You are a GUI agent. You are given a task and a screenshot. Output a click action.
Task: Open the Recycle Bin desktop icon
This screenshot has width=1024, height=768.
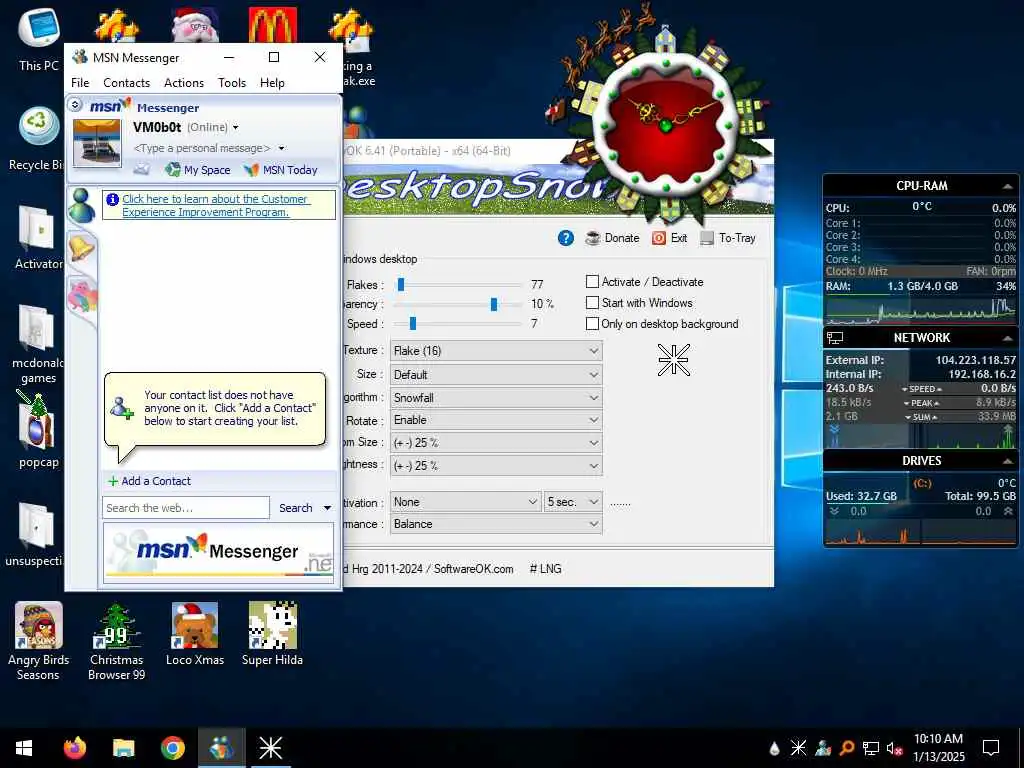37,139
